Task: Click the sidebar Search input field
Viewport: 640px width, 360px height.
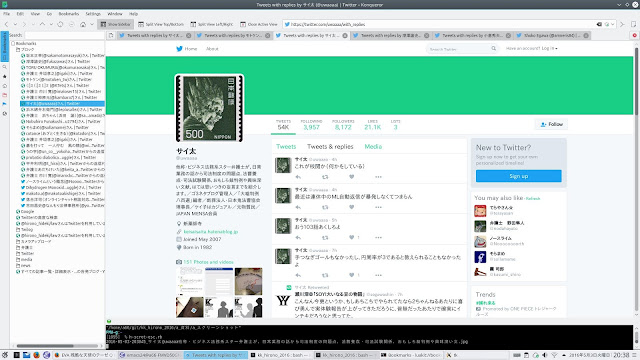Action: tap(64, 35)
